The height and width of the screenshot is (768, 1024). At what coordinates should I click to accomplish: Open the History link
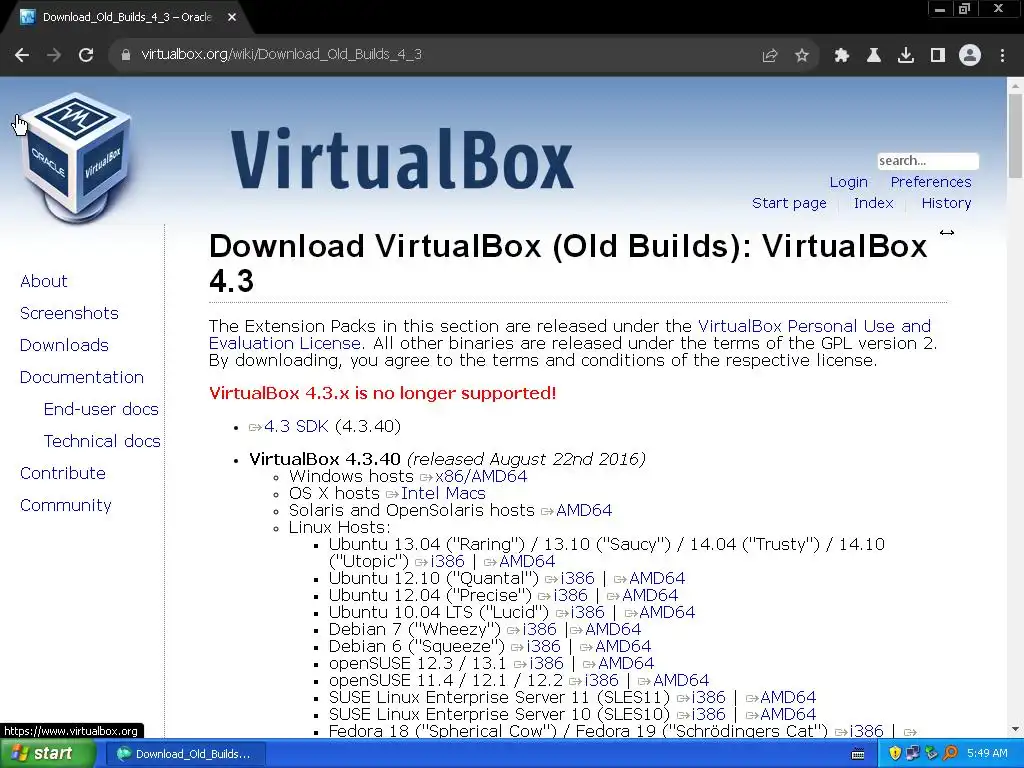[x=946, y=203]
